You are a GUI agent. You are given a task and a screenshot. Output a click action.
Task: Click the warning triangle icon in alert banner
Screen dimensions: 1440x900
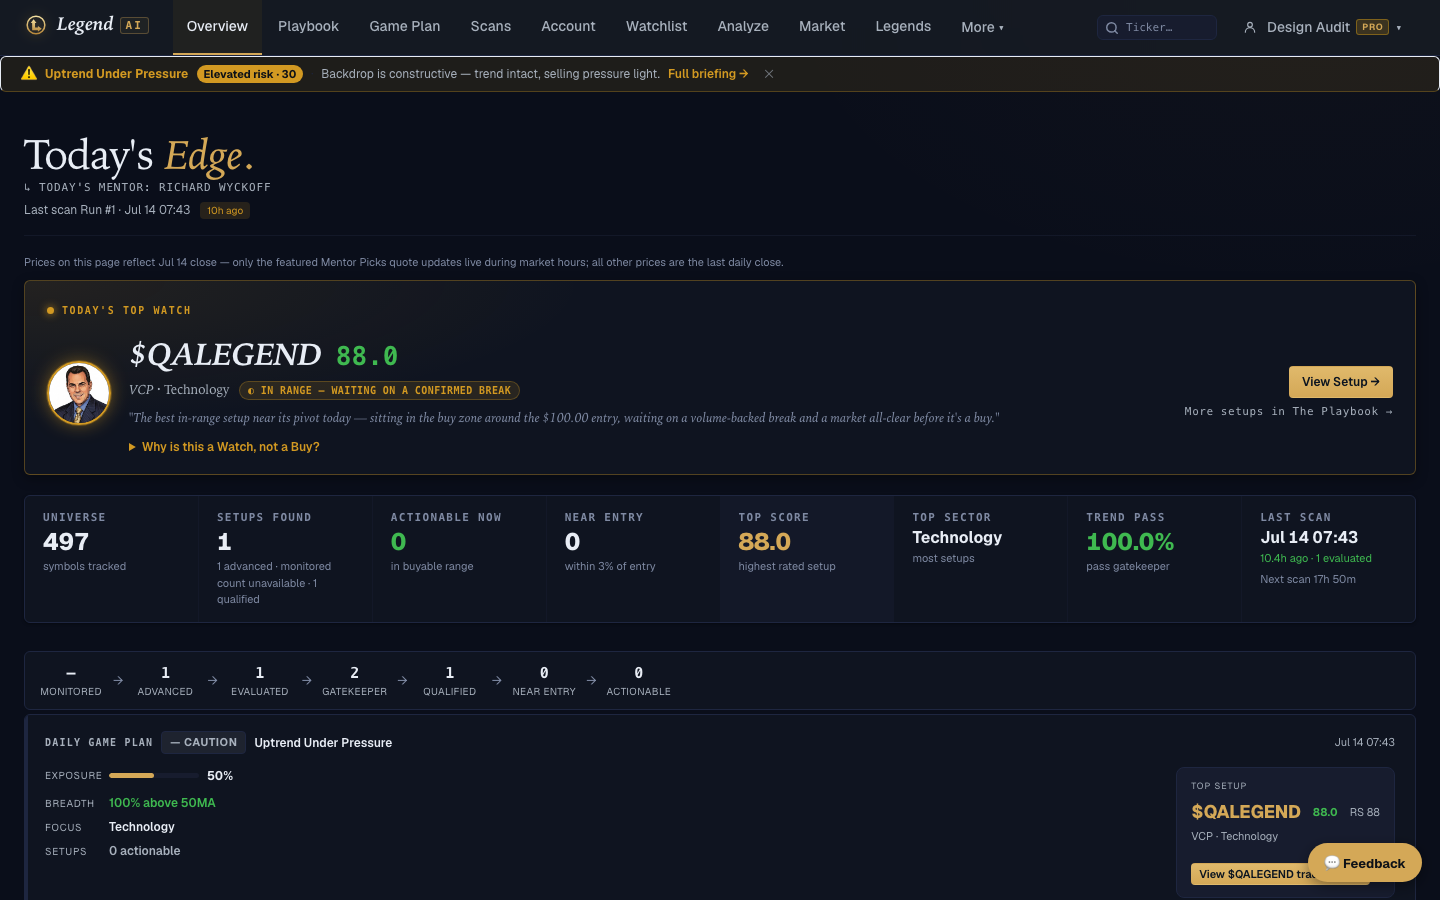[29, 73]
